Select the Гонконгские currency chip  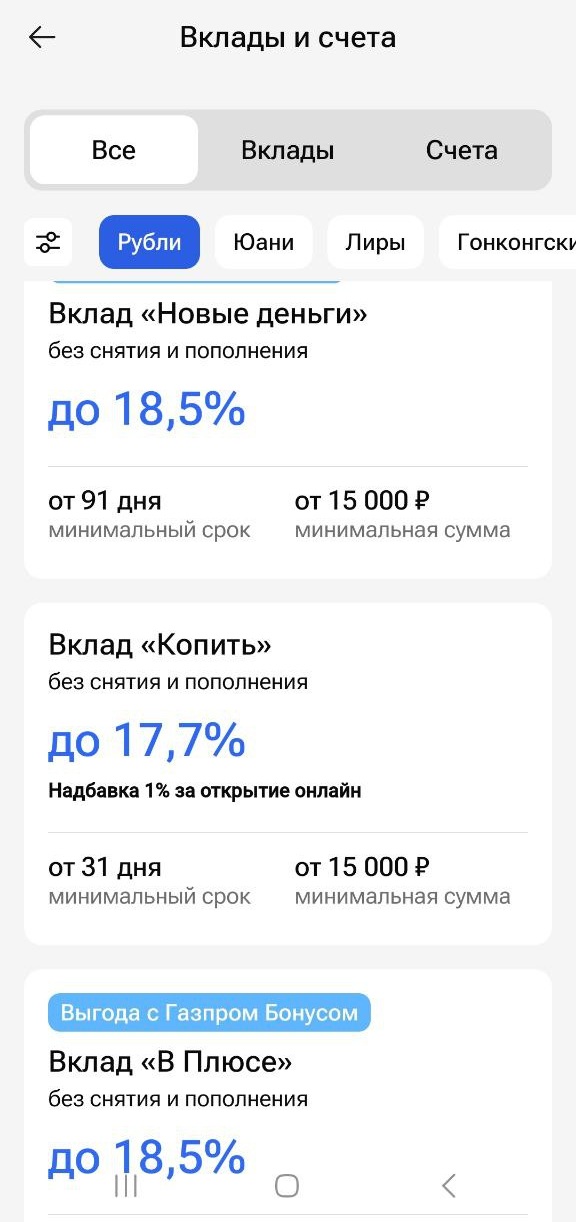click(x=507, y=242)
